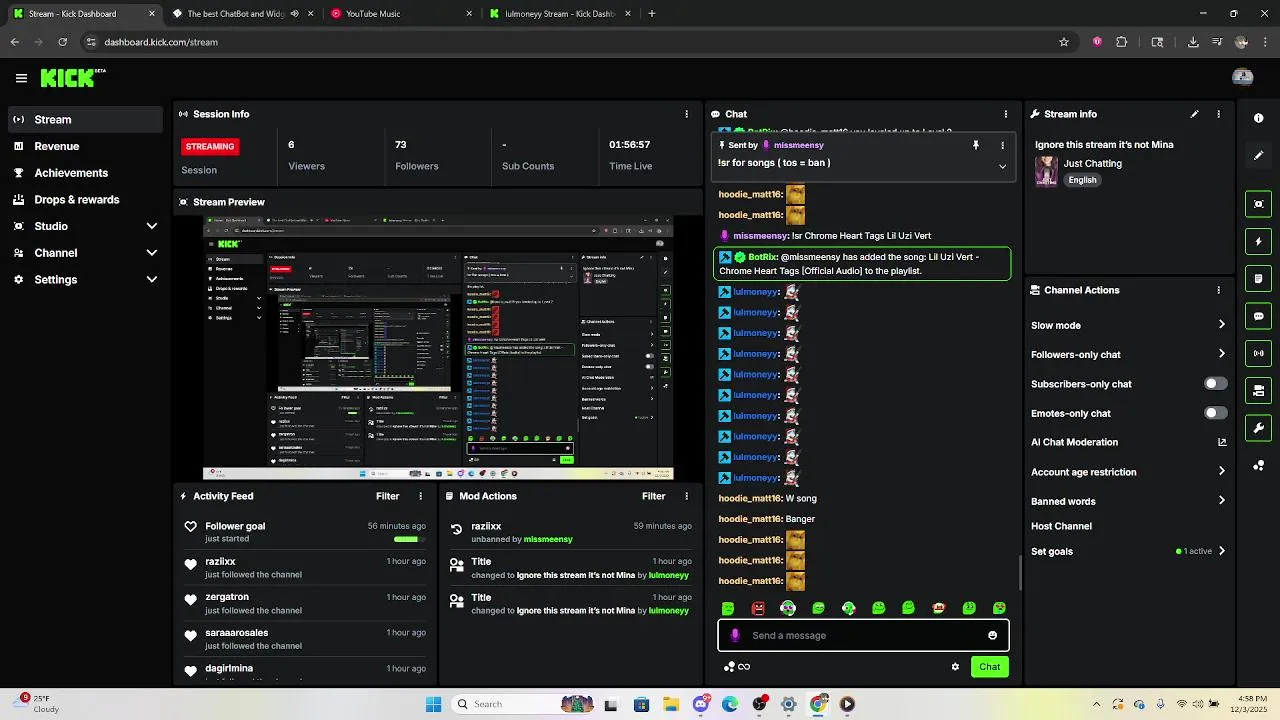Open the weather widget on the taskbar
This screenshot has width=1280, height=720.
pyautogui.click(x=40, y=704)
